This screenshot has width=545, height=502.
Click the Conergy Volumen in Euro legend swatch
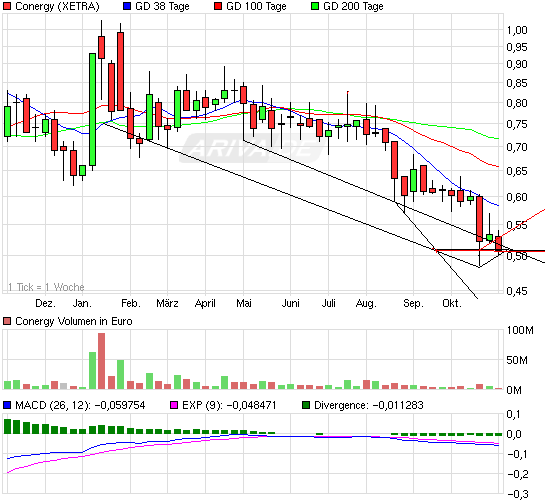7,321
